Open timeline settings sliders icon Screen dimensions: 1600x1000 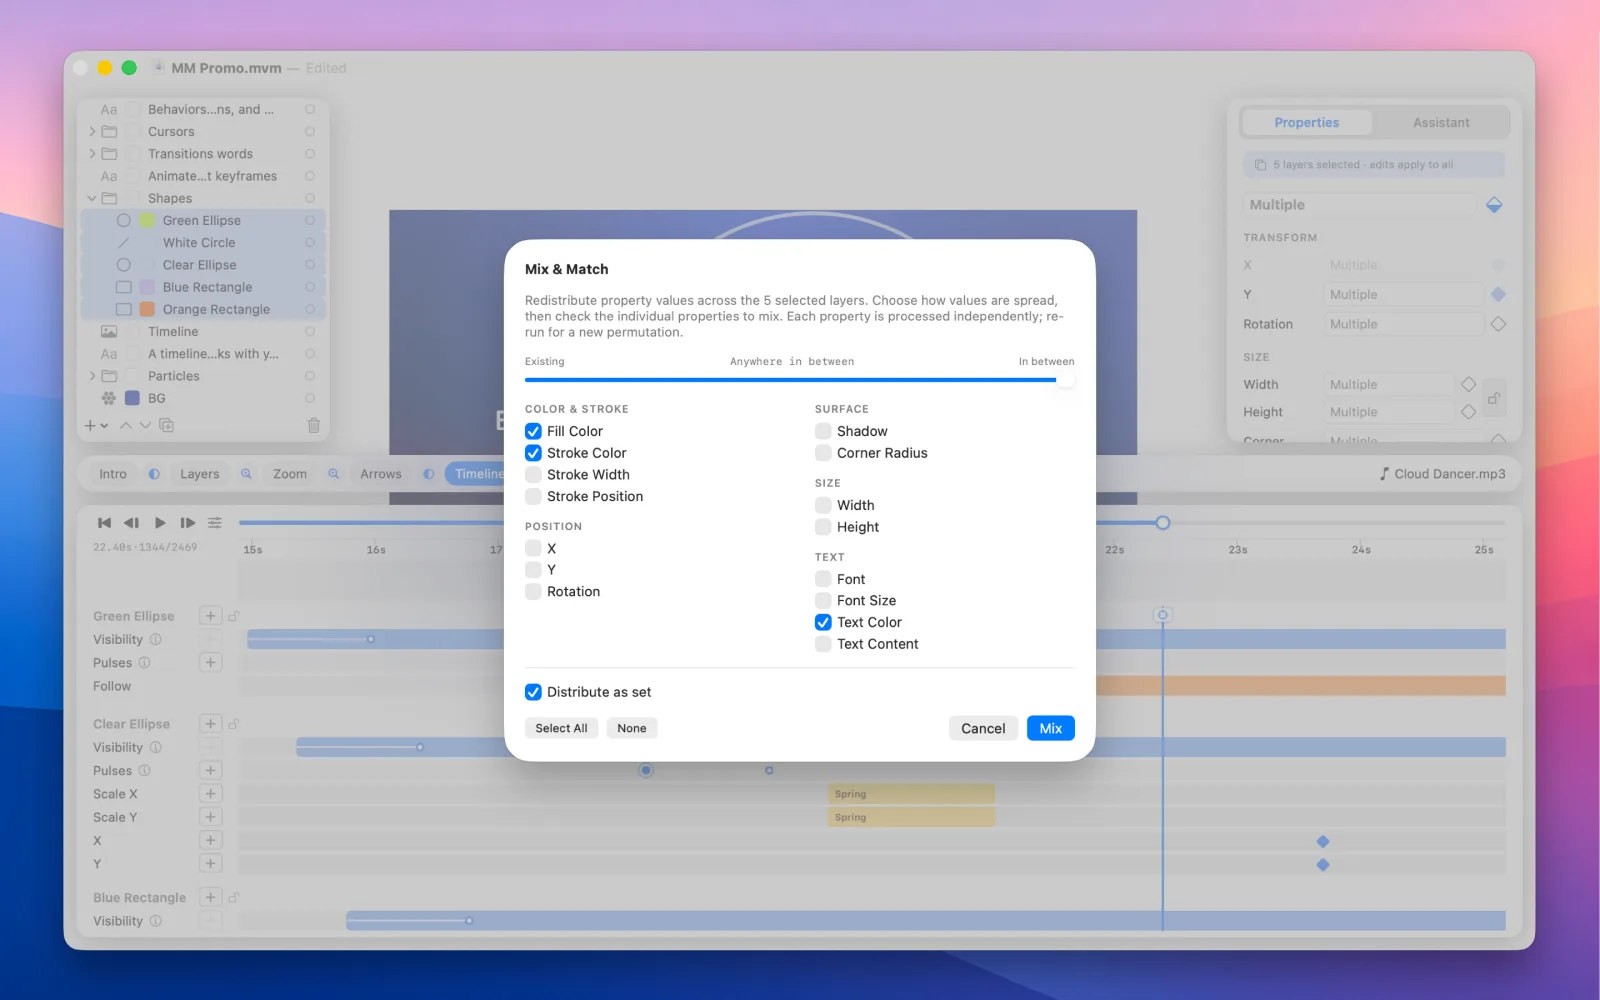(215, 523)
